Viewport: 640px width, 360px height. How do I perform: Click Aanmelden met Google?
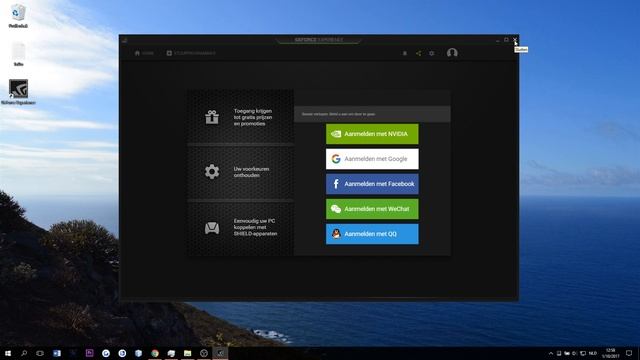point(372,159)
